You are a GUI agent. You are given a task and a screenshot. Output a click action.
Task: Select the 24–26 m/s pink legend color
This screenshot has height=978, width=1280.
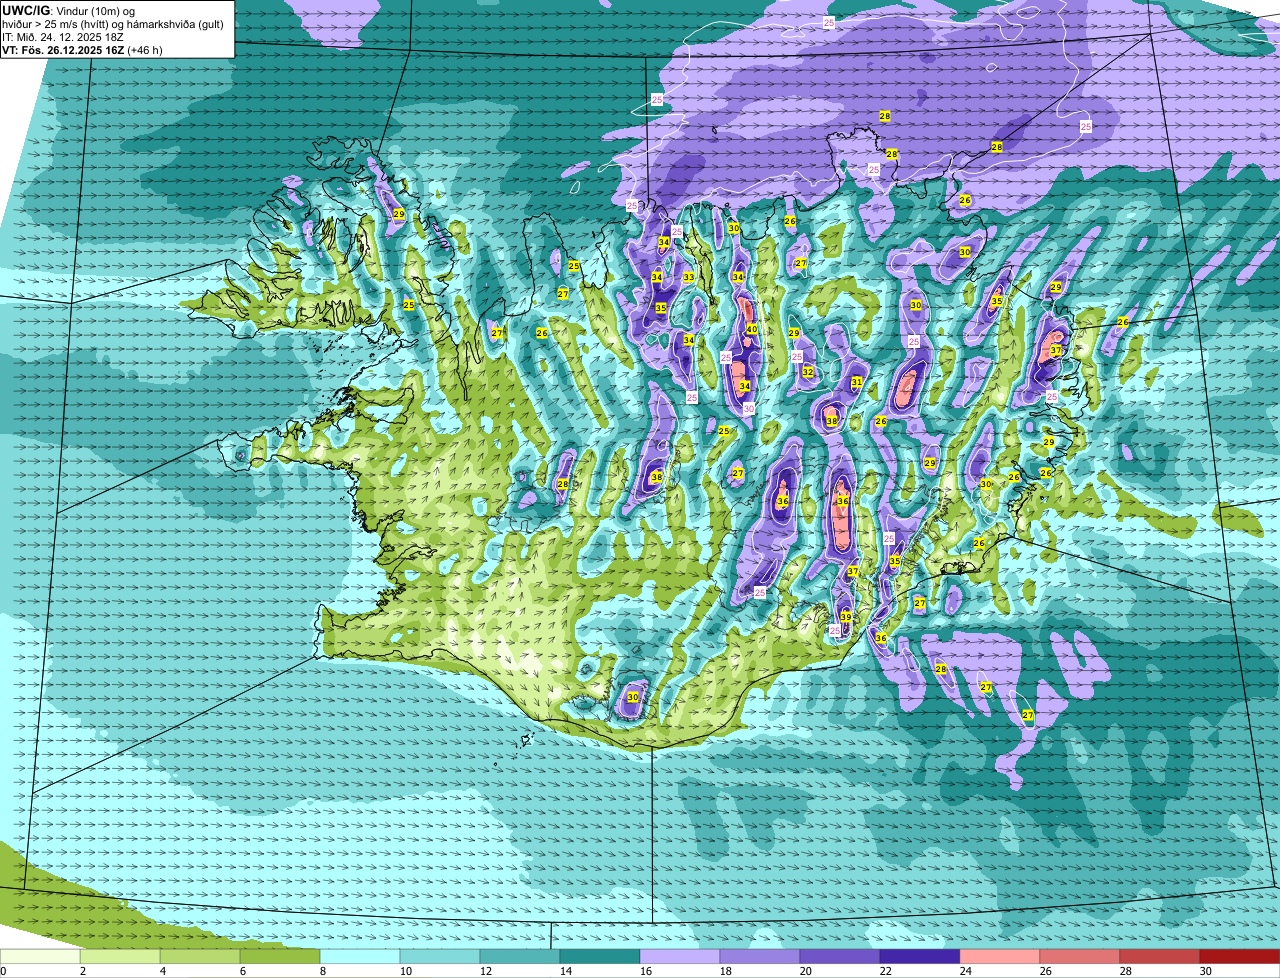coord(1000,956)
